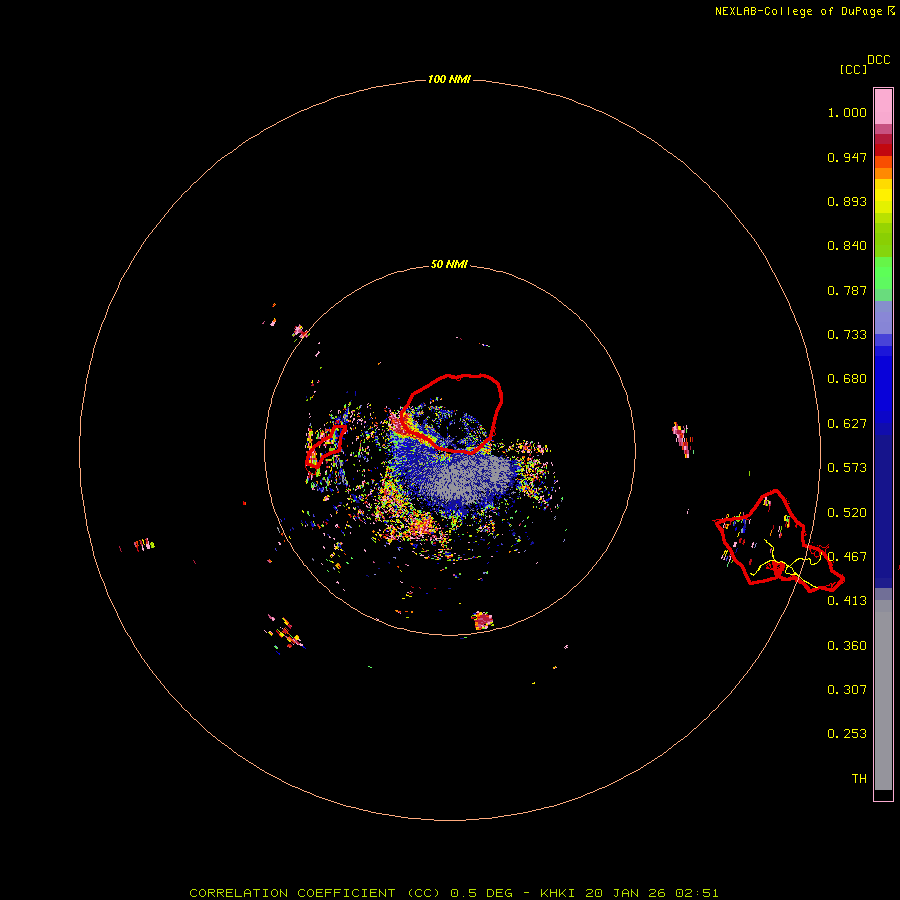This screenshot has height=900, width=900.
Task: Select the 0.467 scale value
Action: pyautogui.click(x=847, y=557)
